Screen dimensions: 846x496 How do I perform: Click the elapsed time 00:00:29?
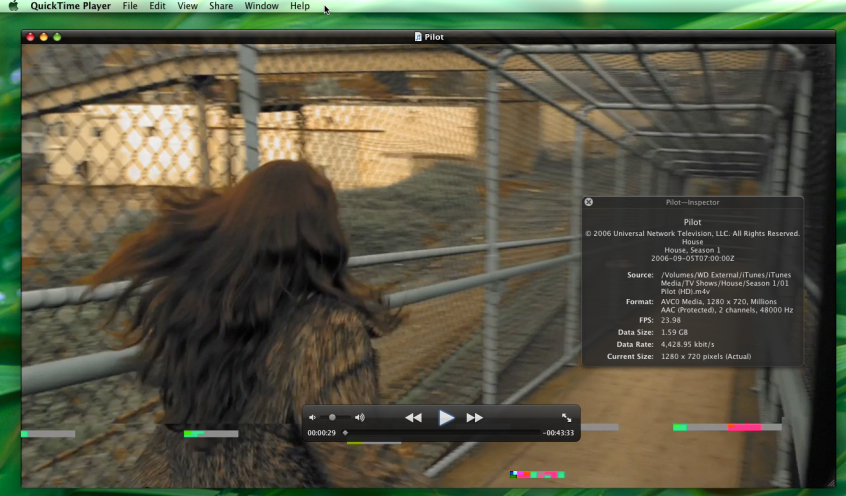(322, 433)
